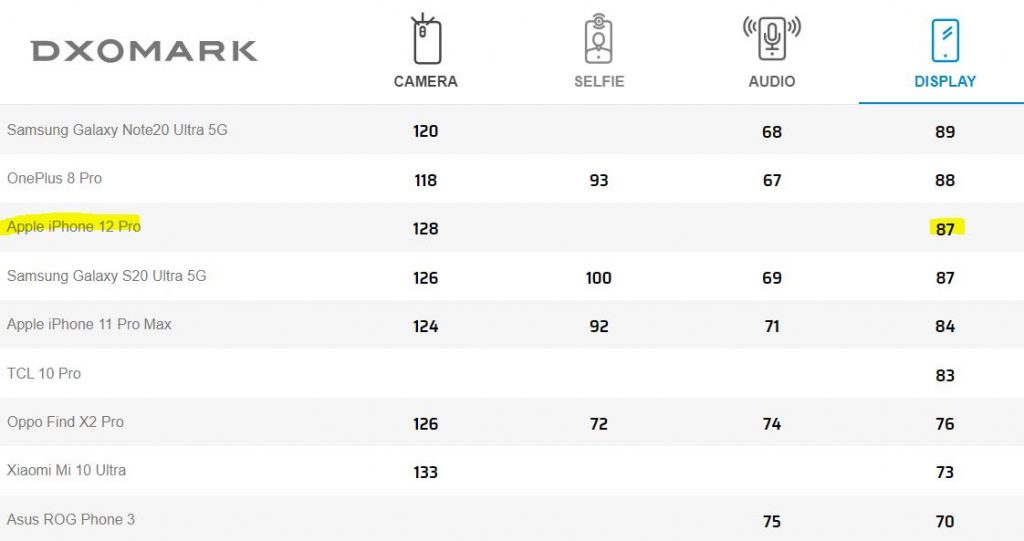Click the DXOMARK logo
Screen dimensions: 1024x541
[144, 51]
